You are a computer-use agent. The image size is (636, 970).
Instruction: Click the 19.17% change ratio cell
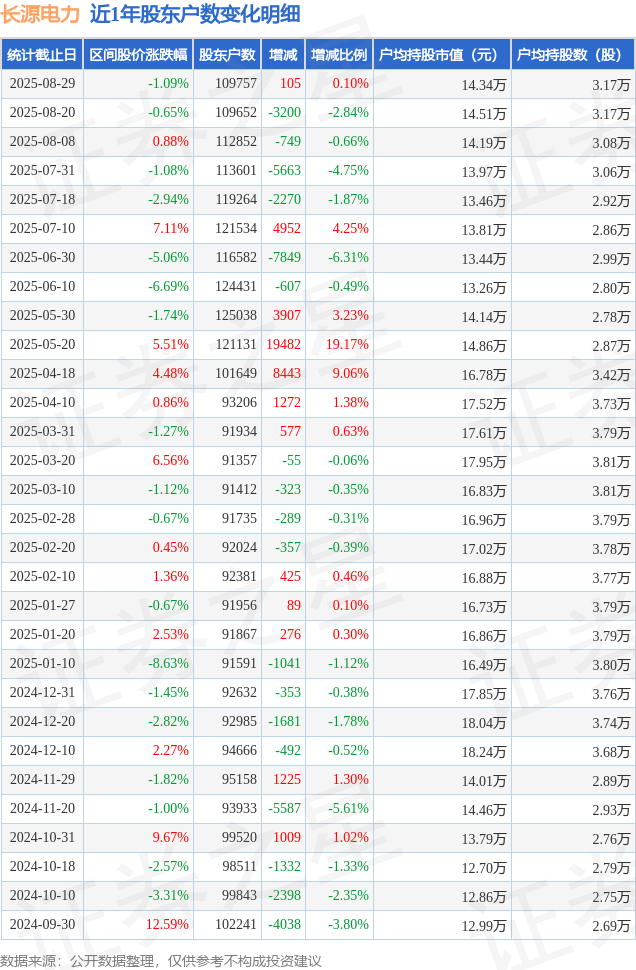coord(348,345)
